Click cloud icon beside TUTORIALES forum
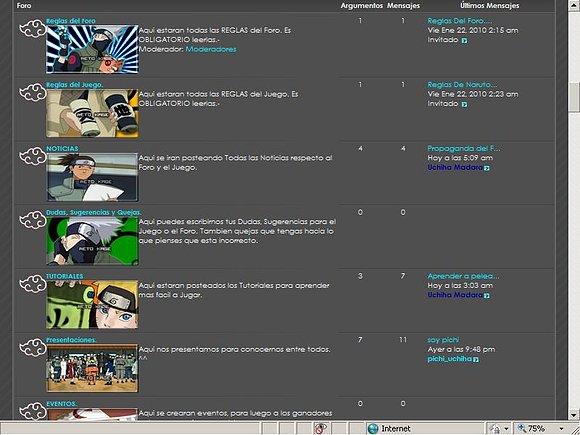The image size is (580, 435). (32, 284)
